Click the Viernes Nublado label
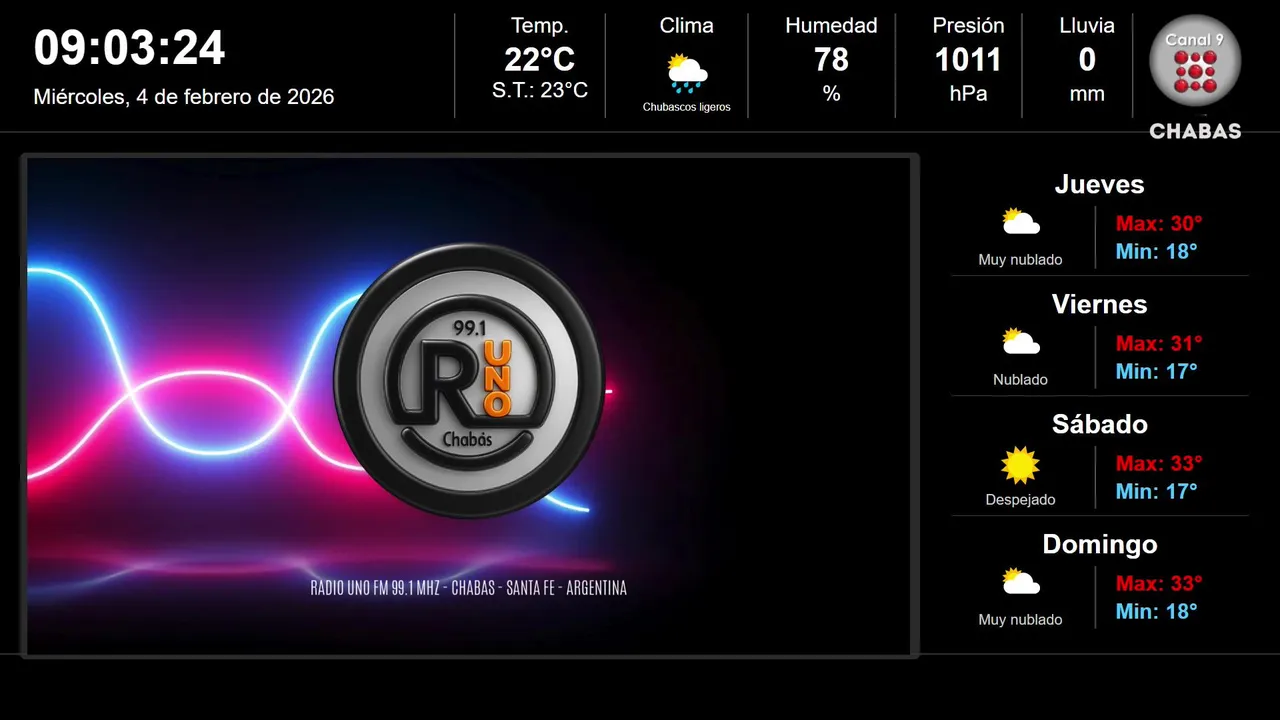The width and height of the screenshot is (1280, 720). point(1020,380)
